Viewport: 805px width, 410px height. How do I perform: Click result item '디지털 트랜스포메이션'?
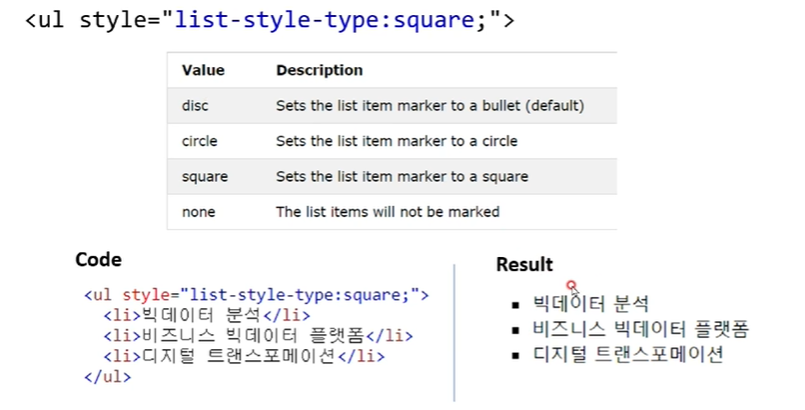[x=628, y=354]
